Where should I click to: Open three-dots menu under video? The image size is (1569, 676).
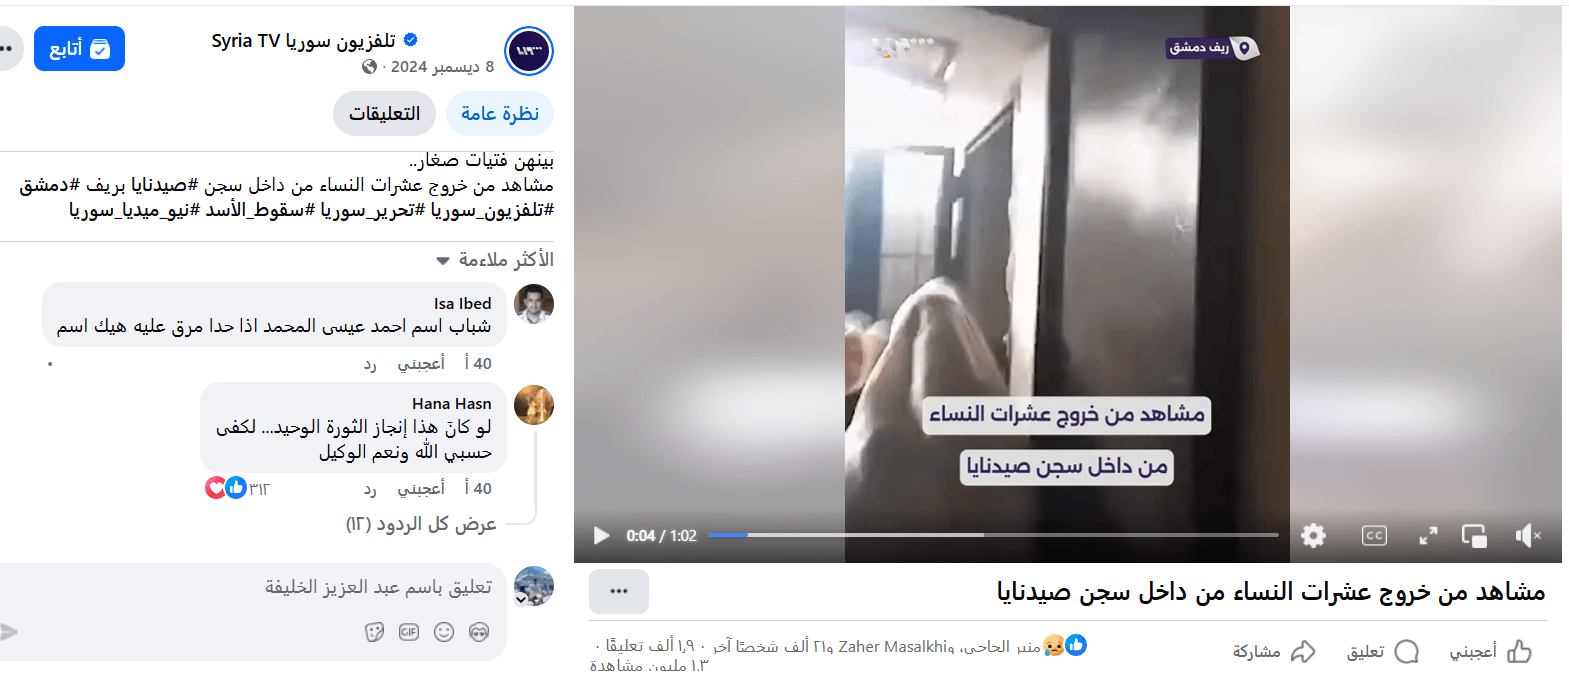(619, 591)
